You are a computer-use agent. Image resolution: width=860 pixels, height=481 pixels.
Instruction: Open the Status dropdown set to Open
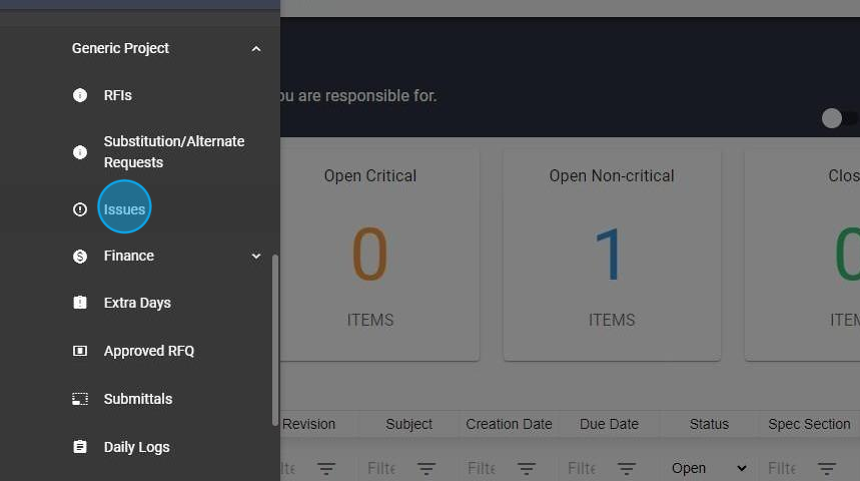(709, 468)
